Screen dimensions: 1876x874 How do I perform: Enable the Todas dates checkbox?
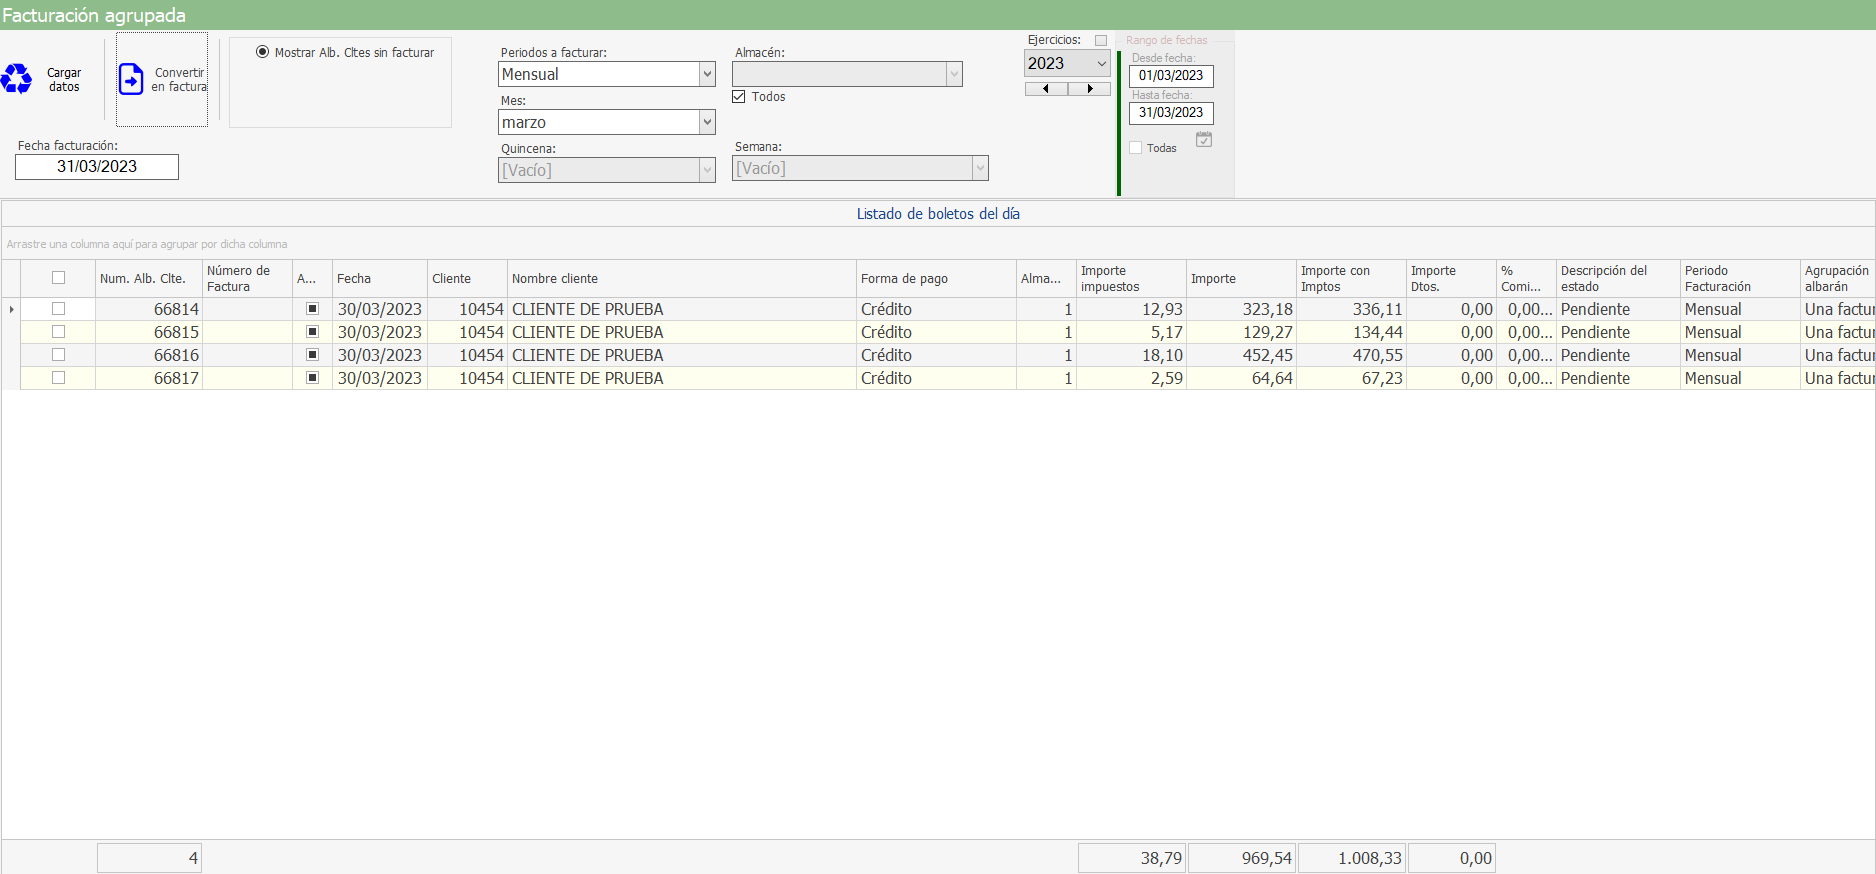1136,148
